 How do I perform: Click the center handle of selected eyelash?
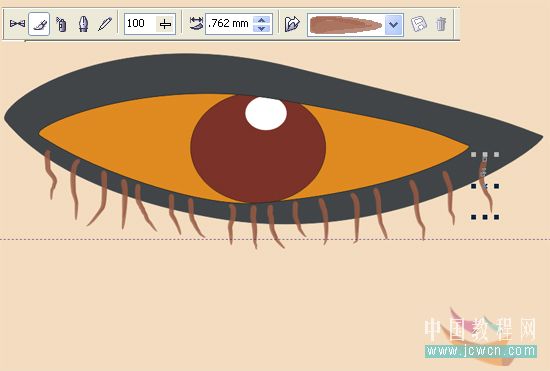click(485, 186)
